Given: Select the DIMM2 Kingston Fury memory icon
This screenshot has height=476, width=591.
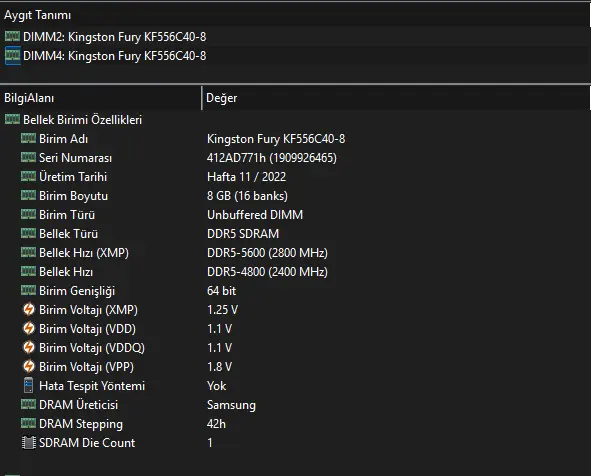Looking at the screenshot, I should [x=12, y=37].
